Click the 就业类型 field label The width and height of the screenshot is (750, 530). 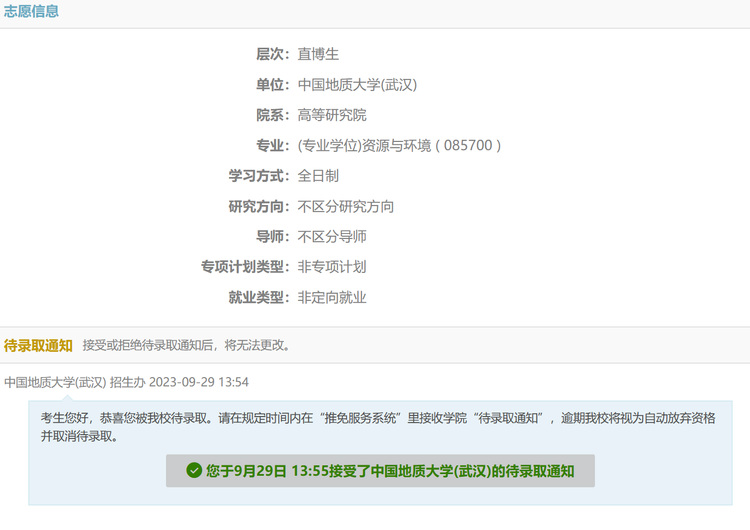click(x=259, y=298)
